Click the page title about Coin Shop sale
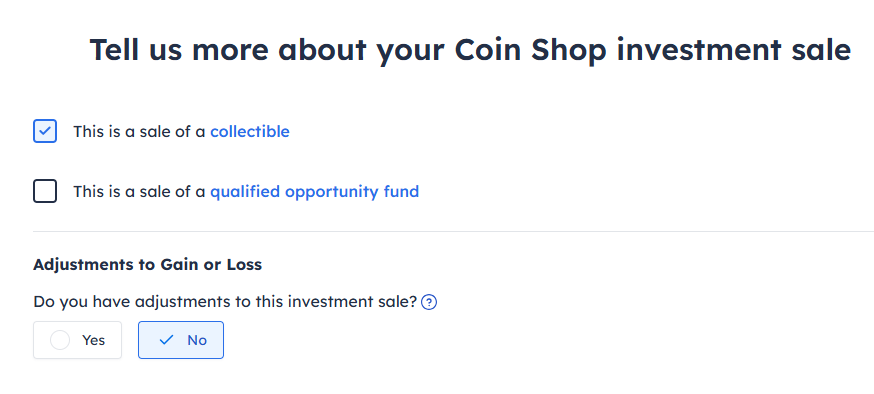 [470, 50]
